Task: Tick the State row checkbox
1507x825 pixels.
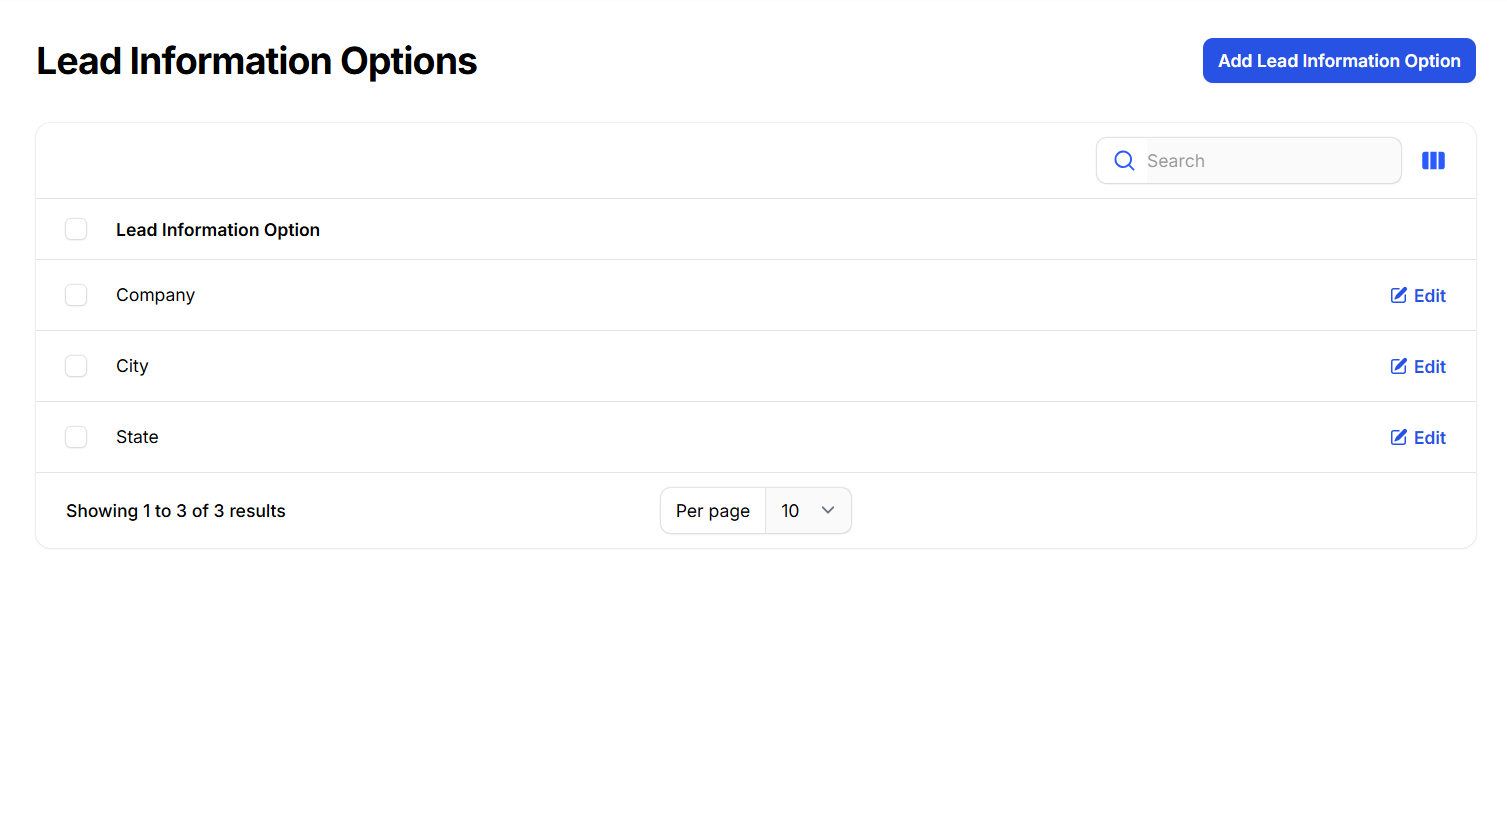Action: (x=76, y=437)
